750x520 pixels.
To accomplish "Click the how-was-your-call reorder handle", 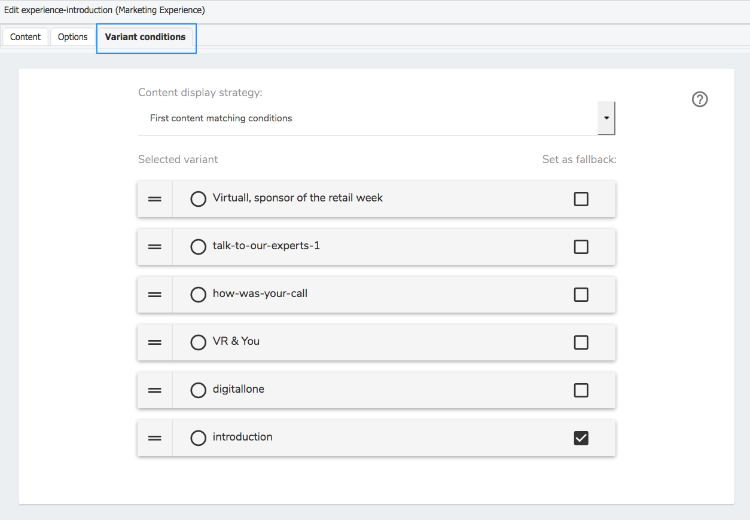I will tap(154, 295).
